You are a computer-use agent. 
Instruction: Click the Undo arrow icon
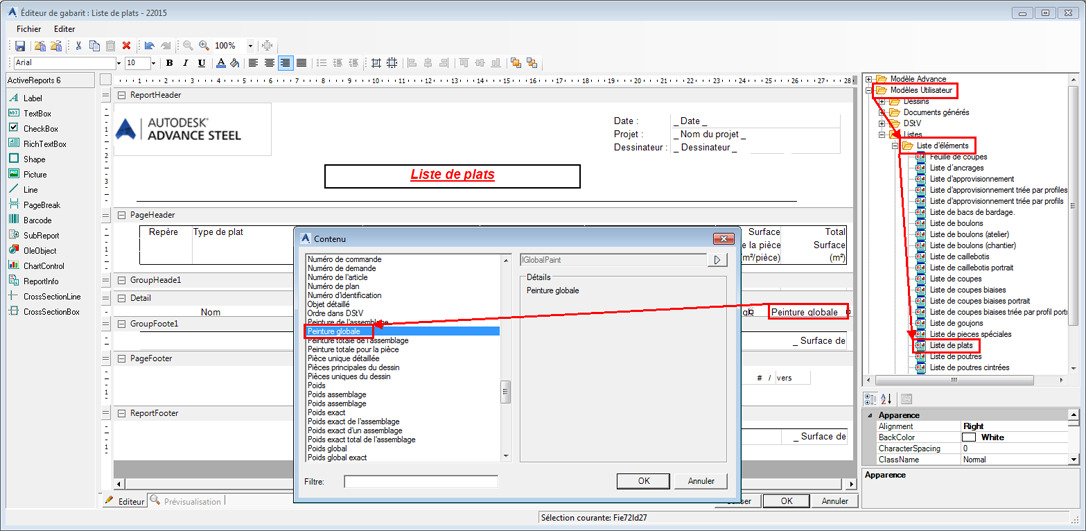click(x=149, y=46)
